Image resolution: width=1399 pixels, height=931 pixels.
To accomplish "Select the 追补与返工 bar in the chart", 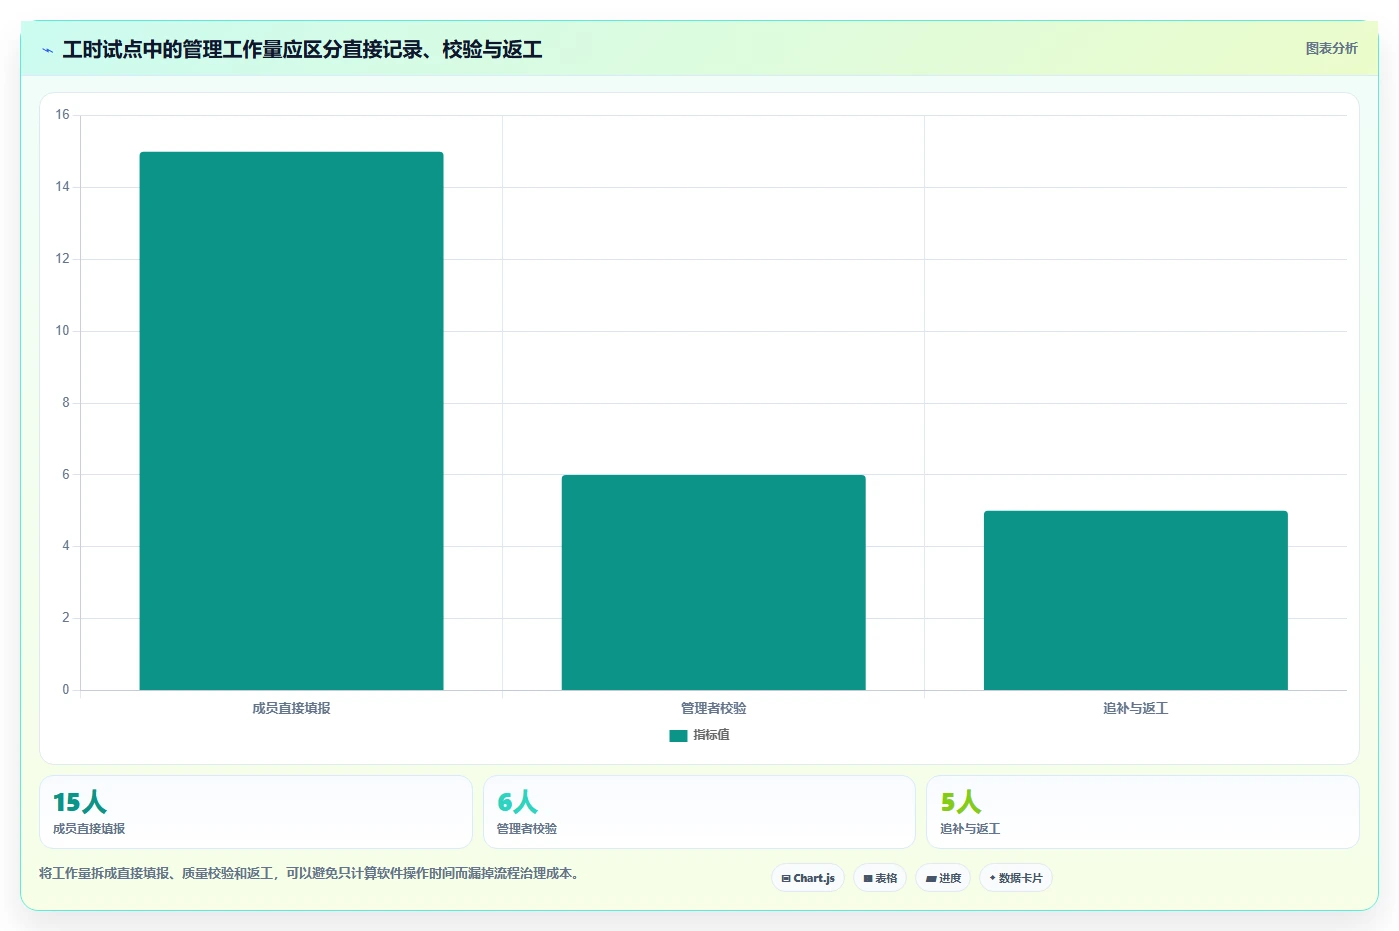I will (1135, 600).
